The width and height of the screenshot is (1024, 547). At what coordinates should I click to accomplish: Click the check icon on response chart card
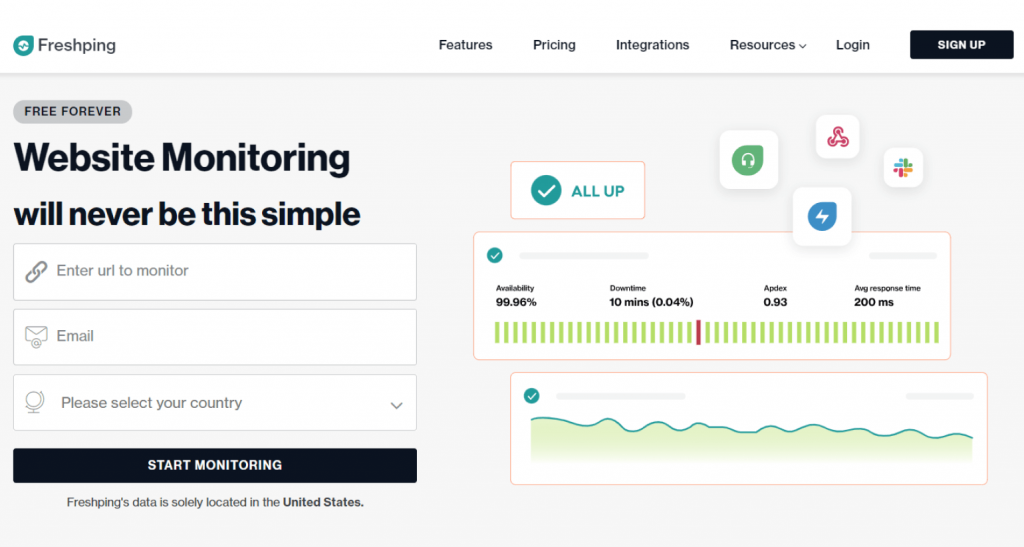click(532, 396)
